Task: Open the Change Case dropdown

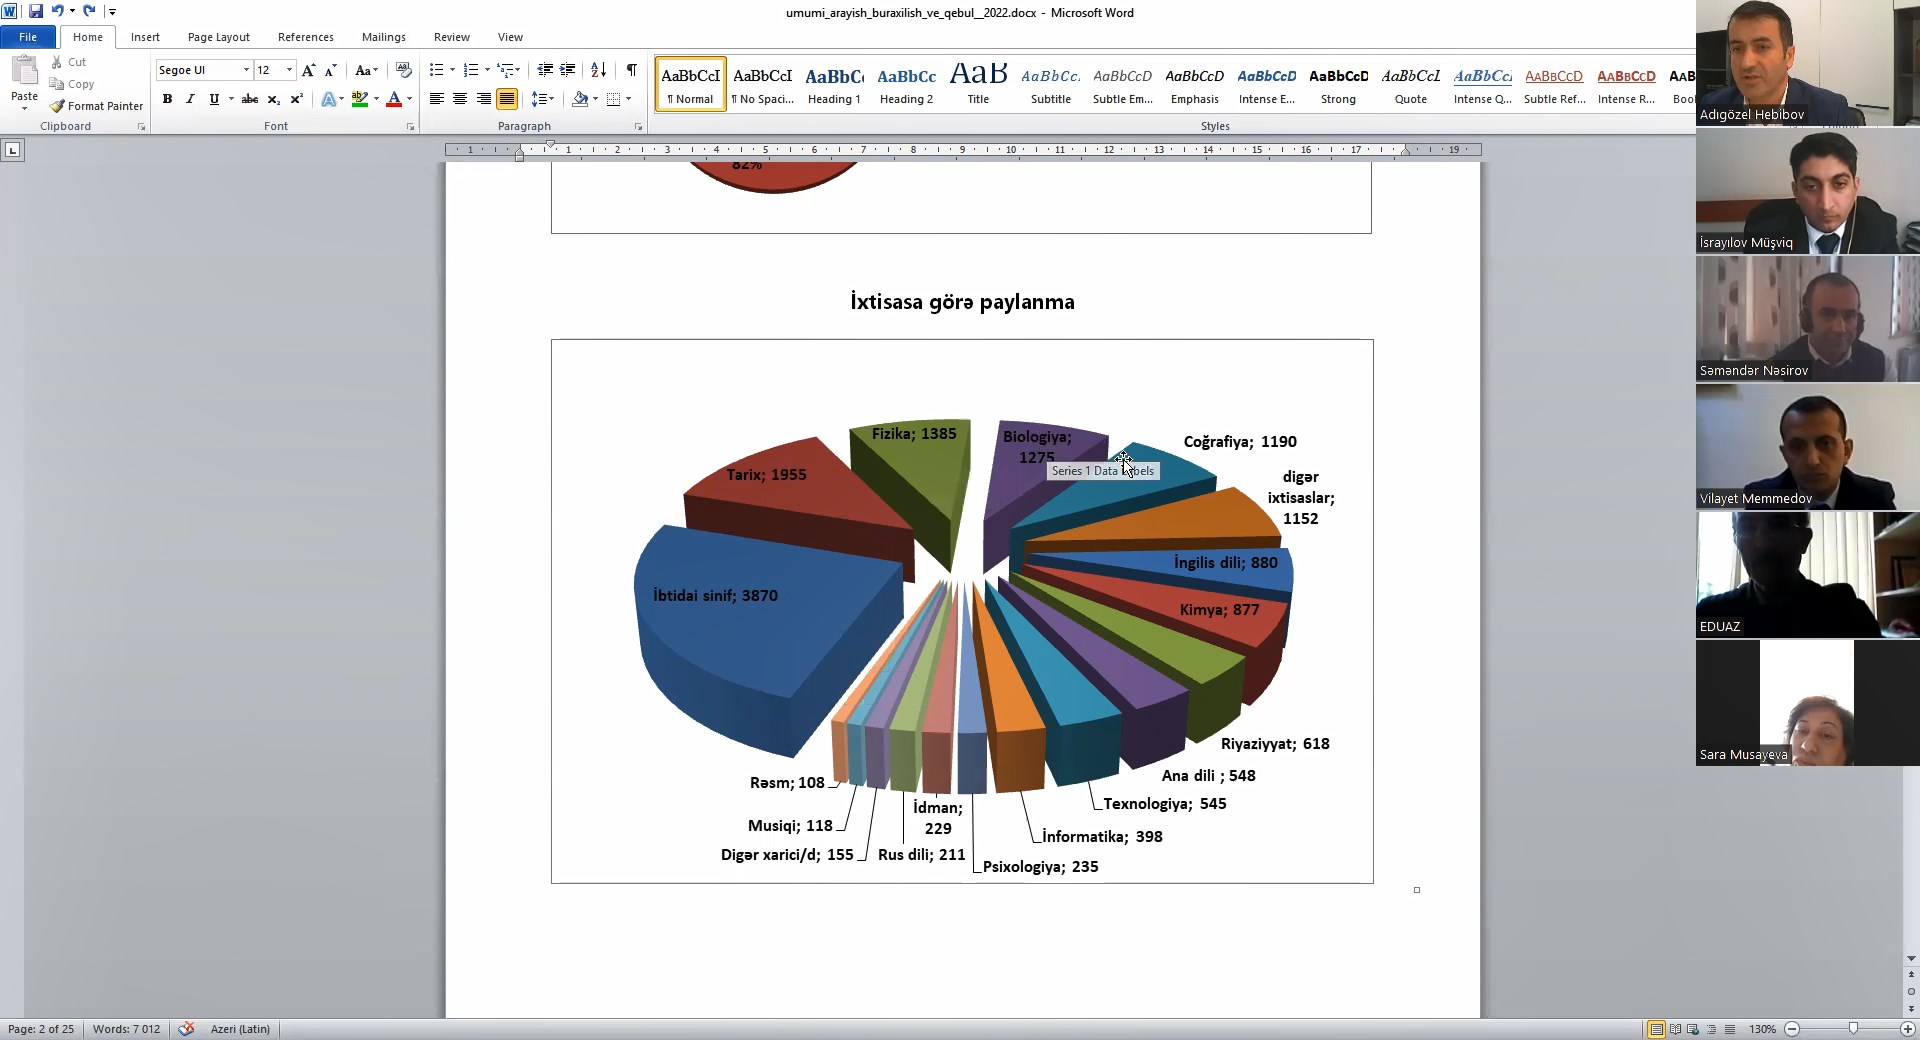Action: point(366,70)
